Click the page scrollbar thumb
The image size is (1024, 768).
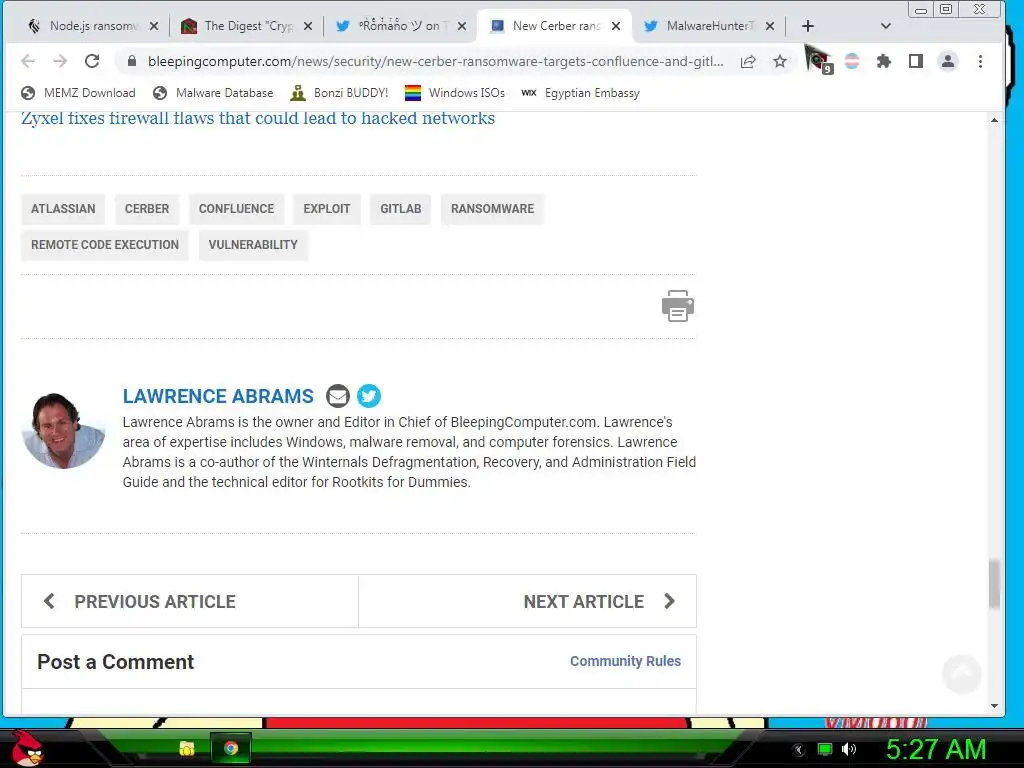tap(994, 584)
